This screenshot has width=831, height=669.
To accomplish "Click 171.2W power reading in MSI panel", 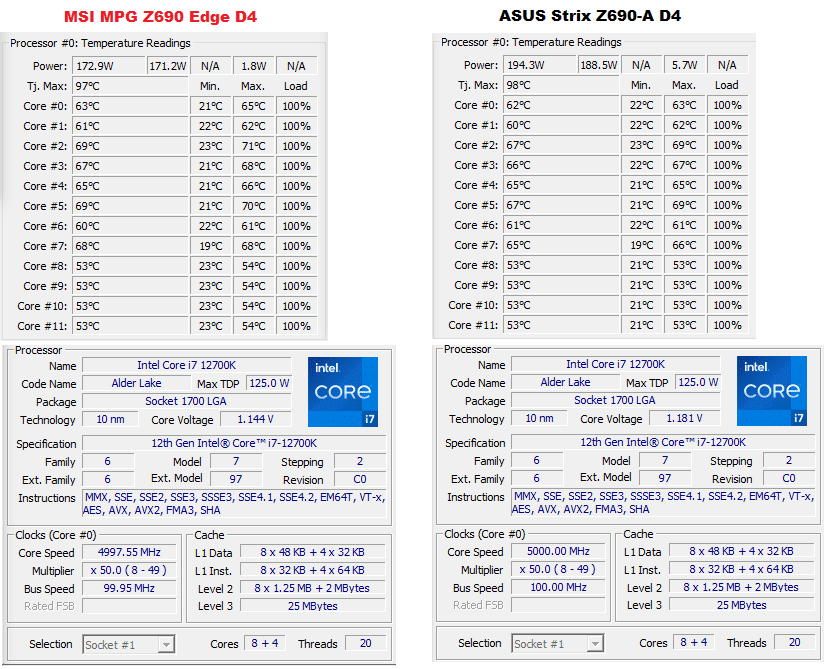I will click(167, 66).
